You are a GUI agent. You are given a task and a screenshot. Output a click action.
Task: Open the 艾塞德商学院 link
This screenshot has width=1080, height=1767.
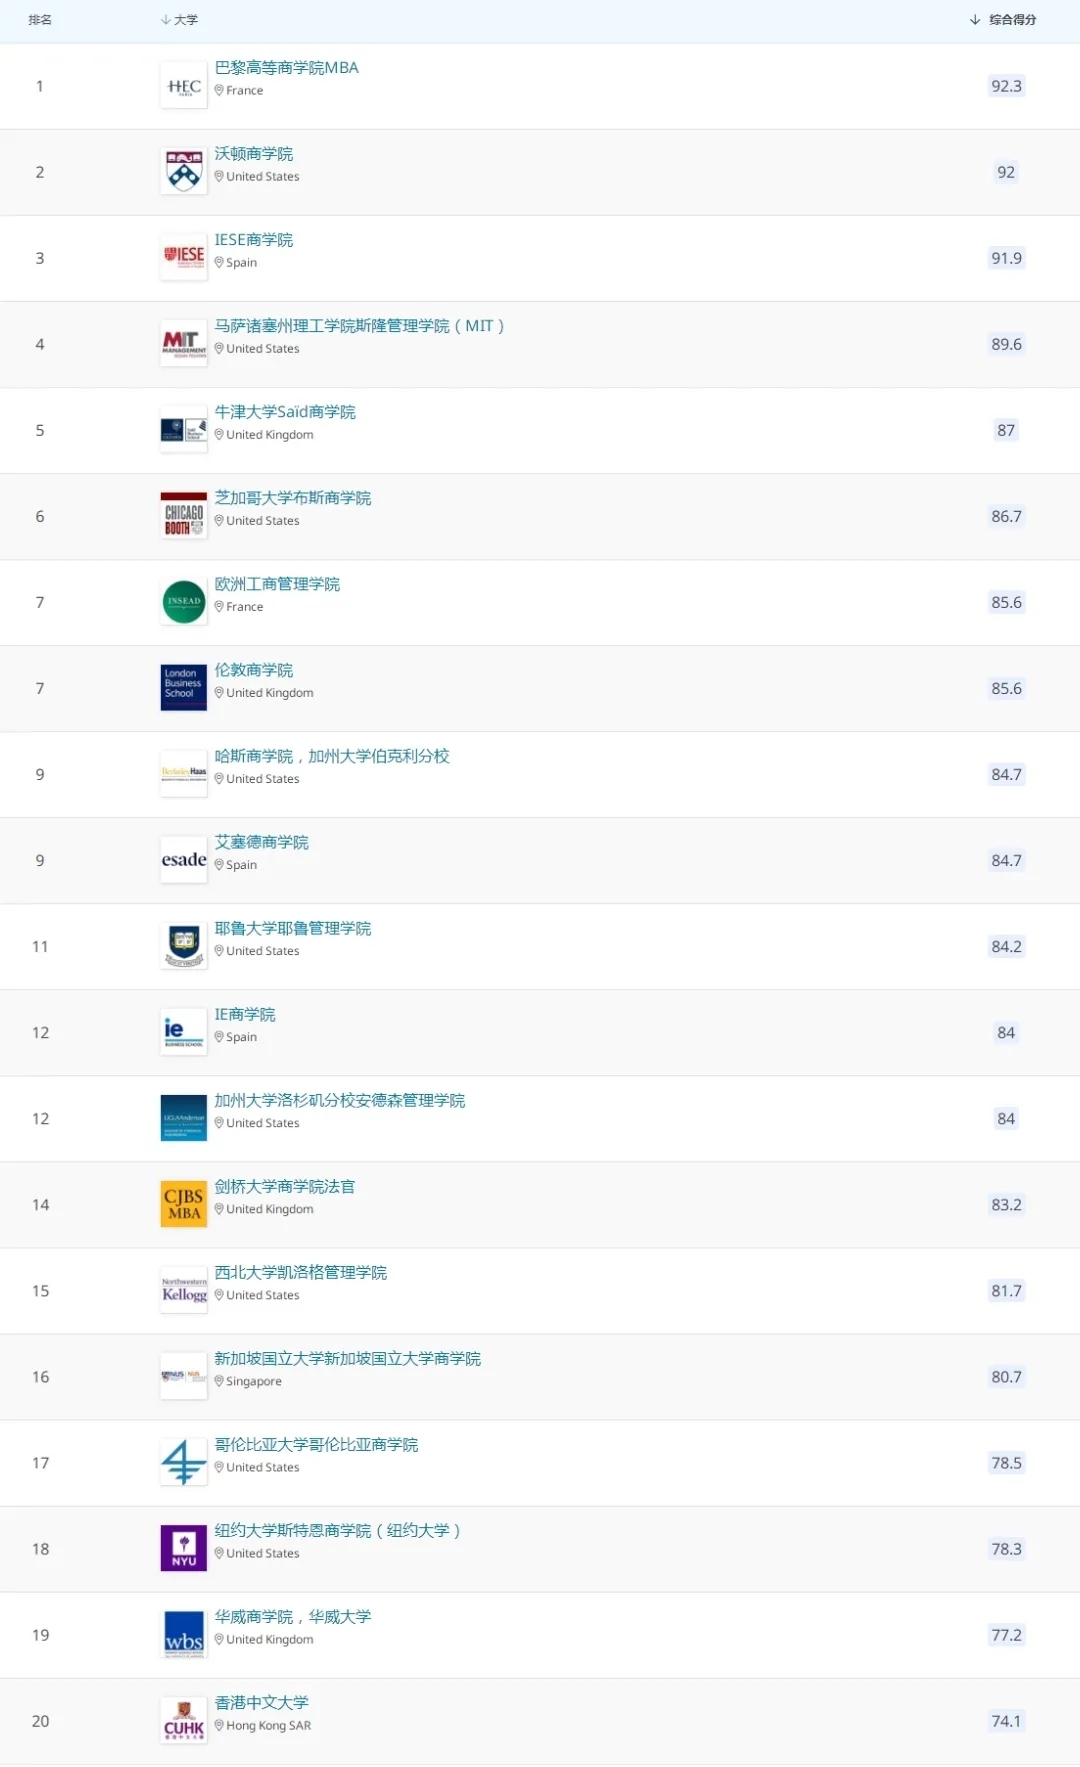[262, 842]
